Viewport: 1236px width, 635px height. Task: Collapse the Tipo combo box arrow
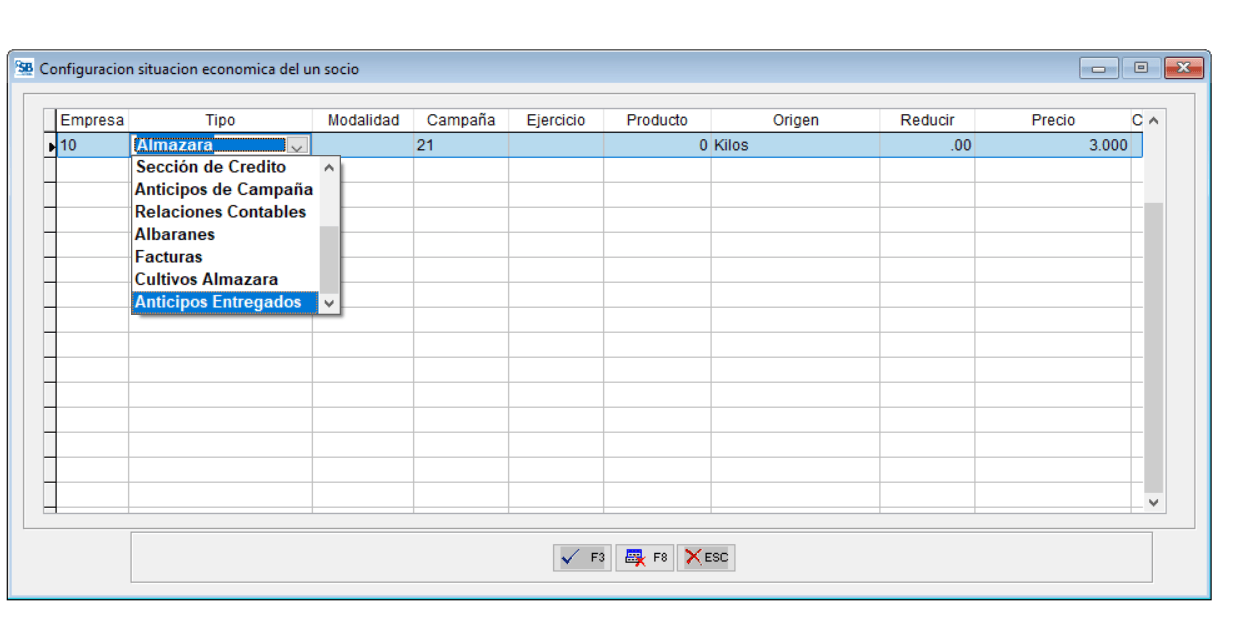[x=297, y=146]
